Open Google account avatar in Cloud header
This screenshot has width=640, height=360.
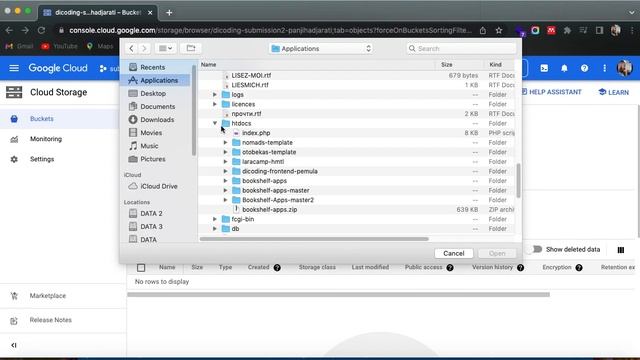624,68
